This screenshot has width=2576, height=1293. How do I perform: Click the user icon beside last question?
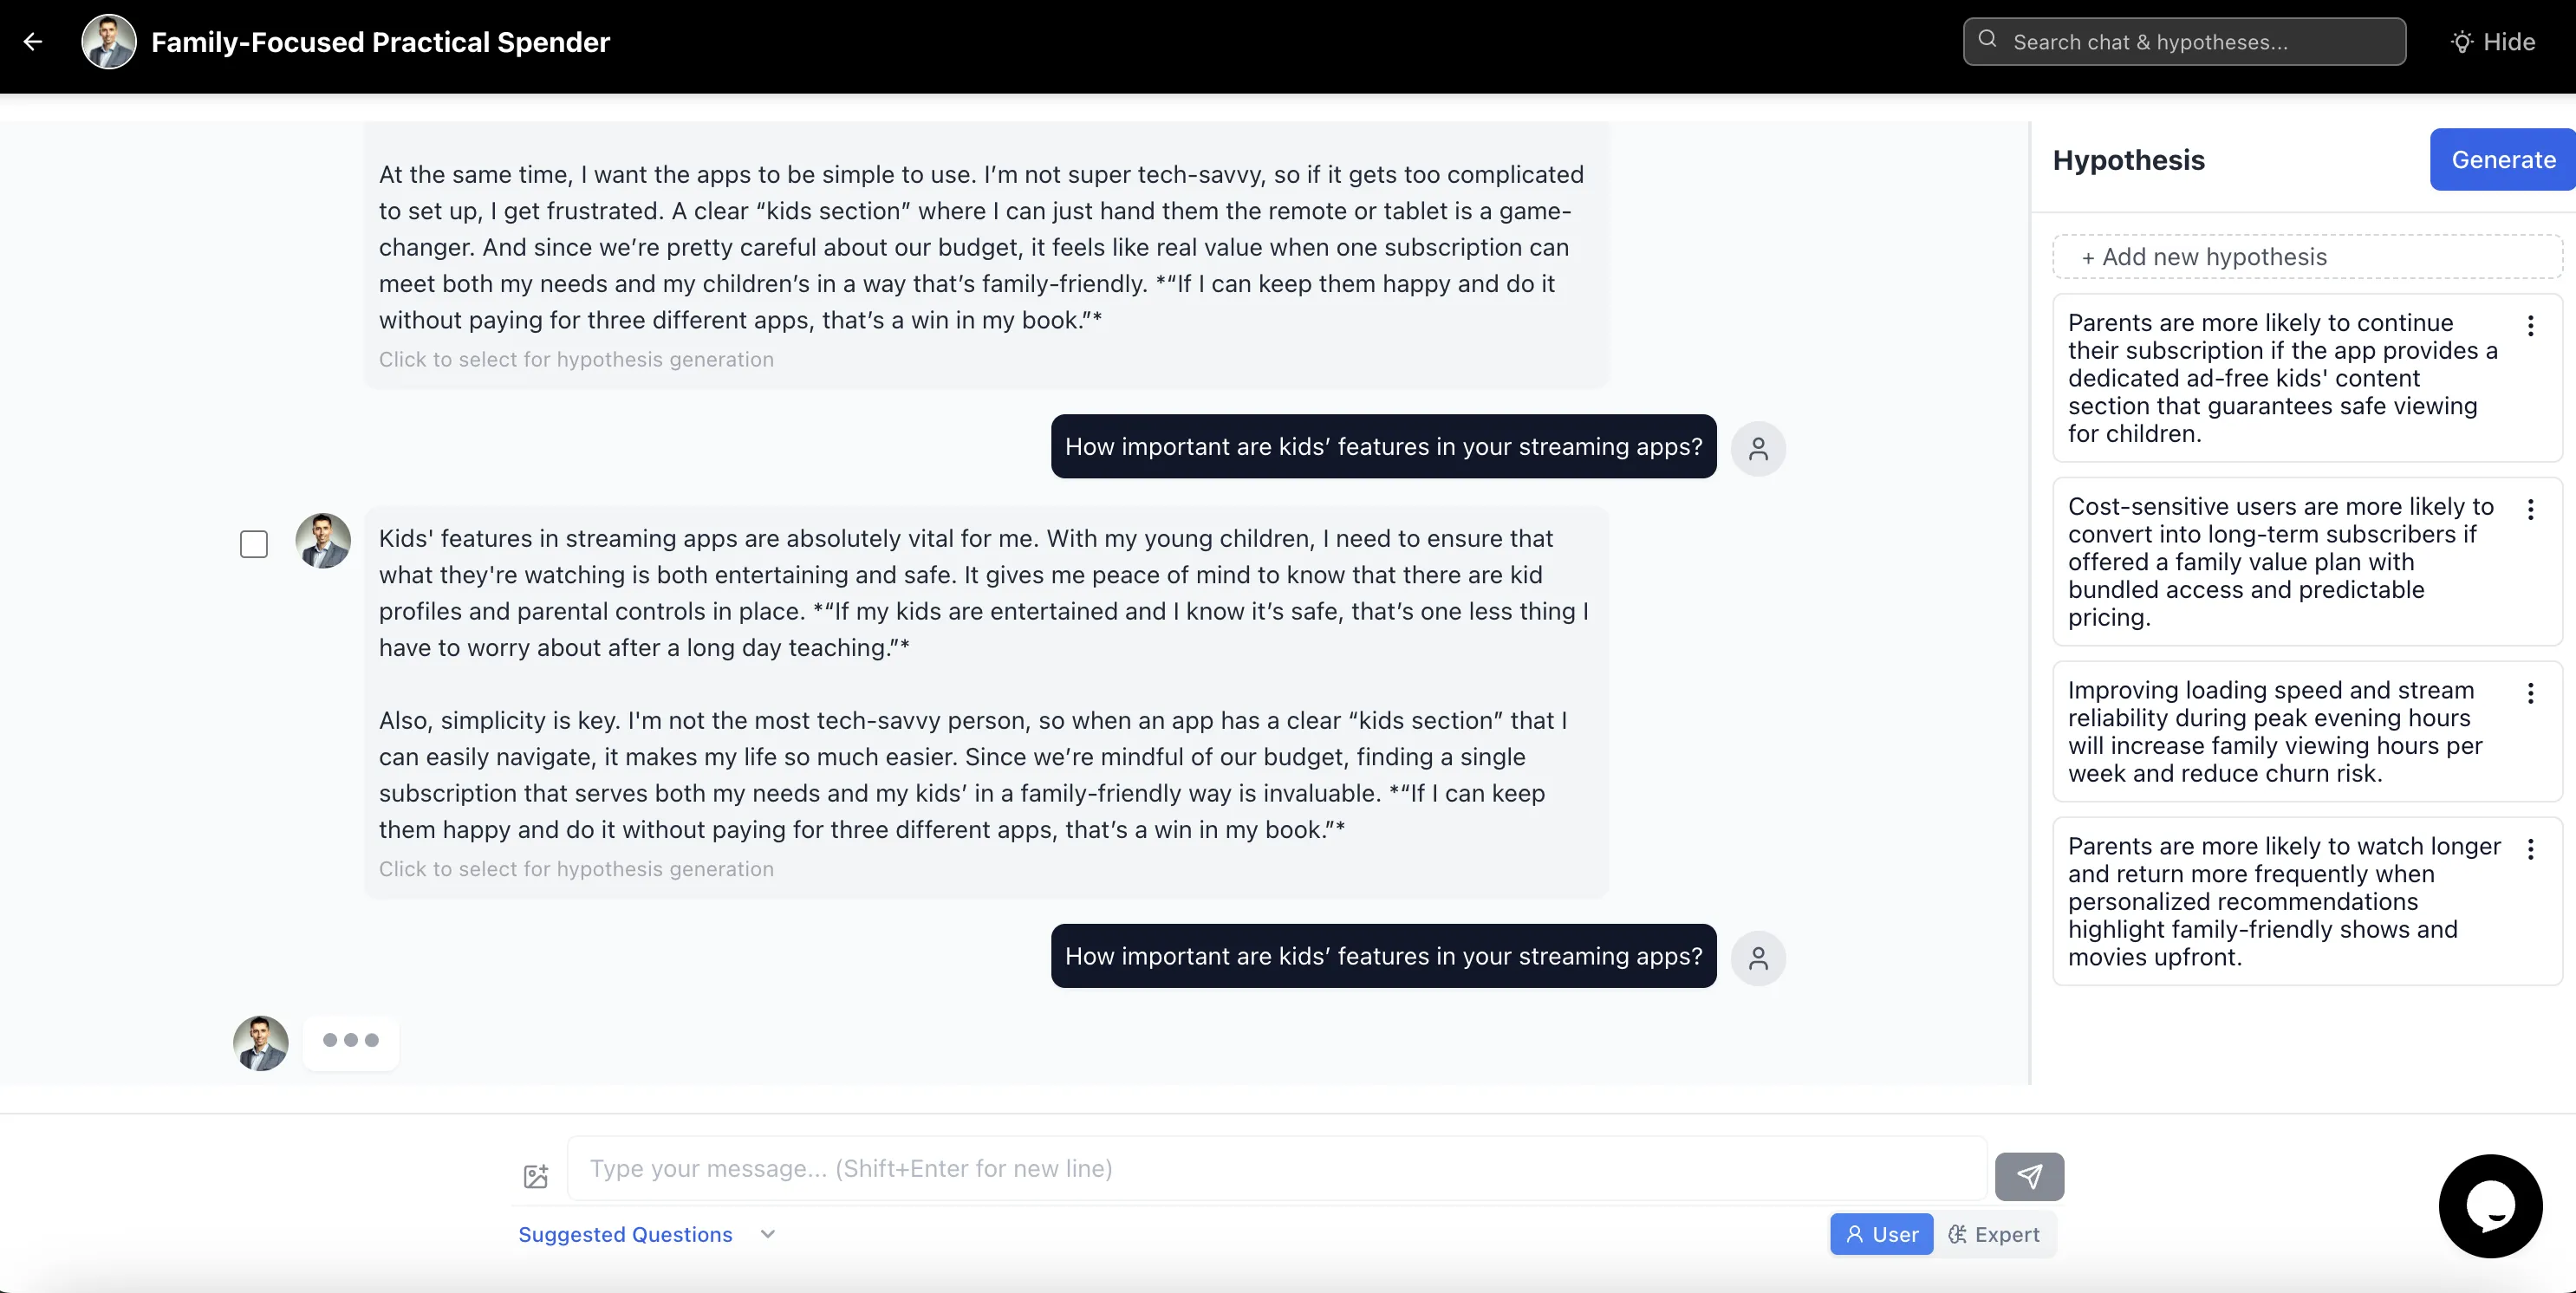(1758, 958)
